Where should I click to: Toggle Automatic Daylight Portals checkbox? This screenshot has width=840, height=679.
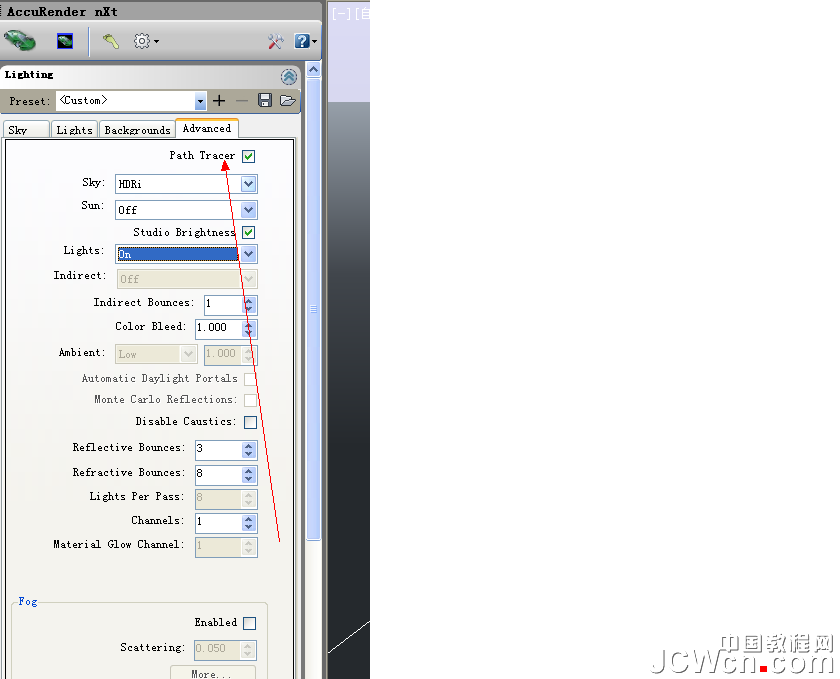click(250, 379)
